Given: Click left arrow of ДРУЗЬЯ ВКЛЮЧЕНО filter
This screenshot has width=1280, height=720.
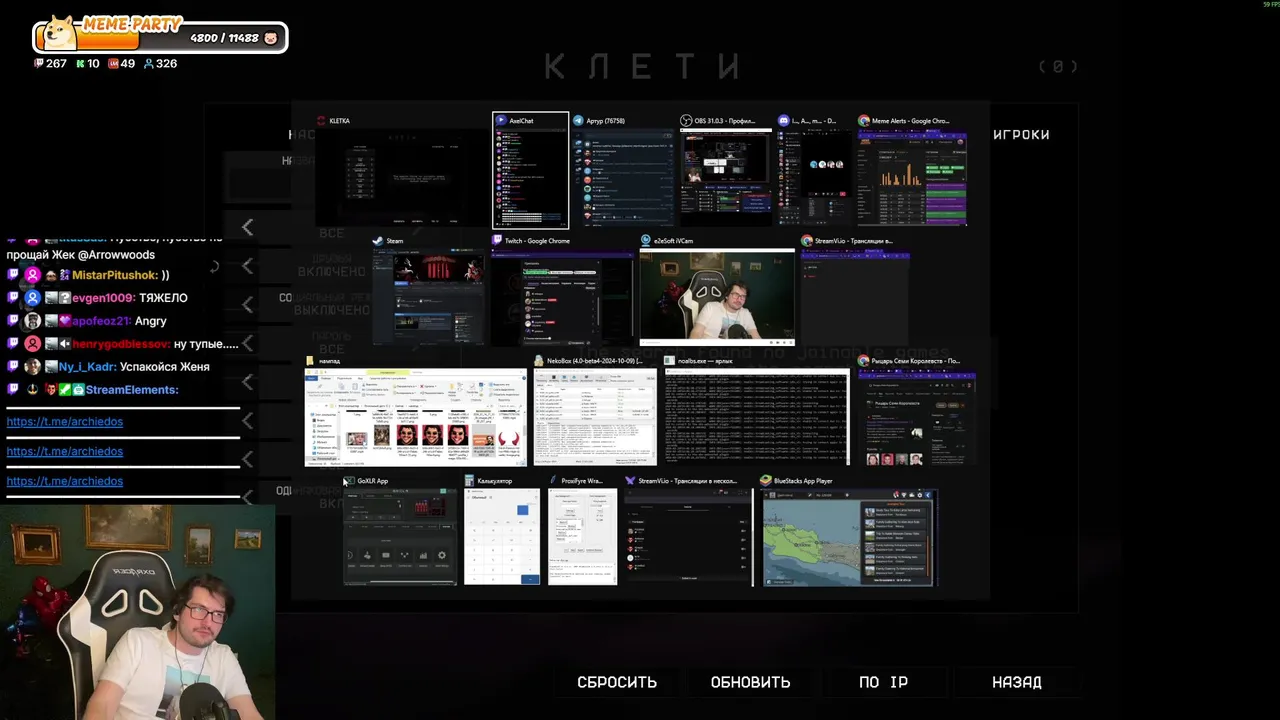Looking at the screenshot, I should point(247,266).
